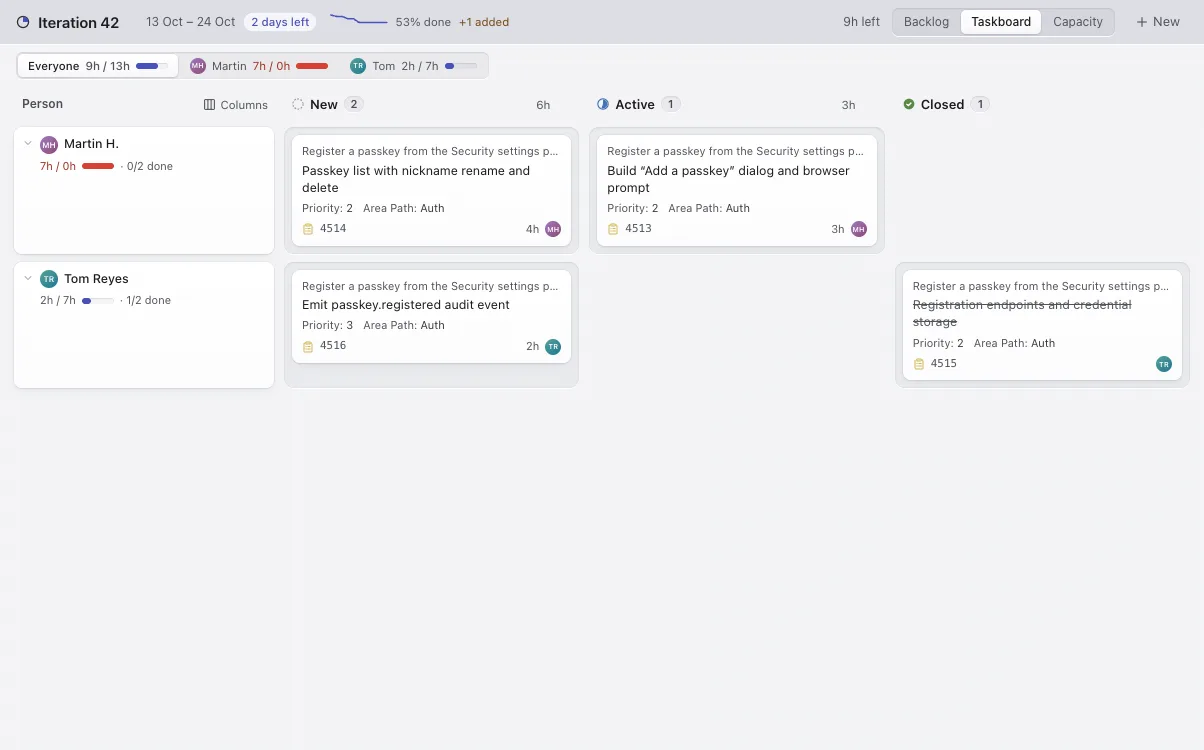The width and height of the screenshot is (1204, 750).
Task: Click the task icon beside 4513
Action: 614,229
